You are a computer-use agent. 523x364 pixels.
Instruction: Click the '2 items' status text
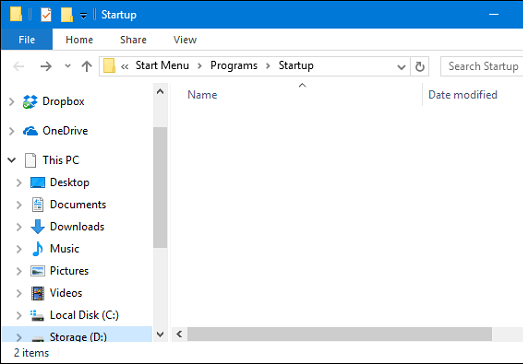point(31,353)
